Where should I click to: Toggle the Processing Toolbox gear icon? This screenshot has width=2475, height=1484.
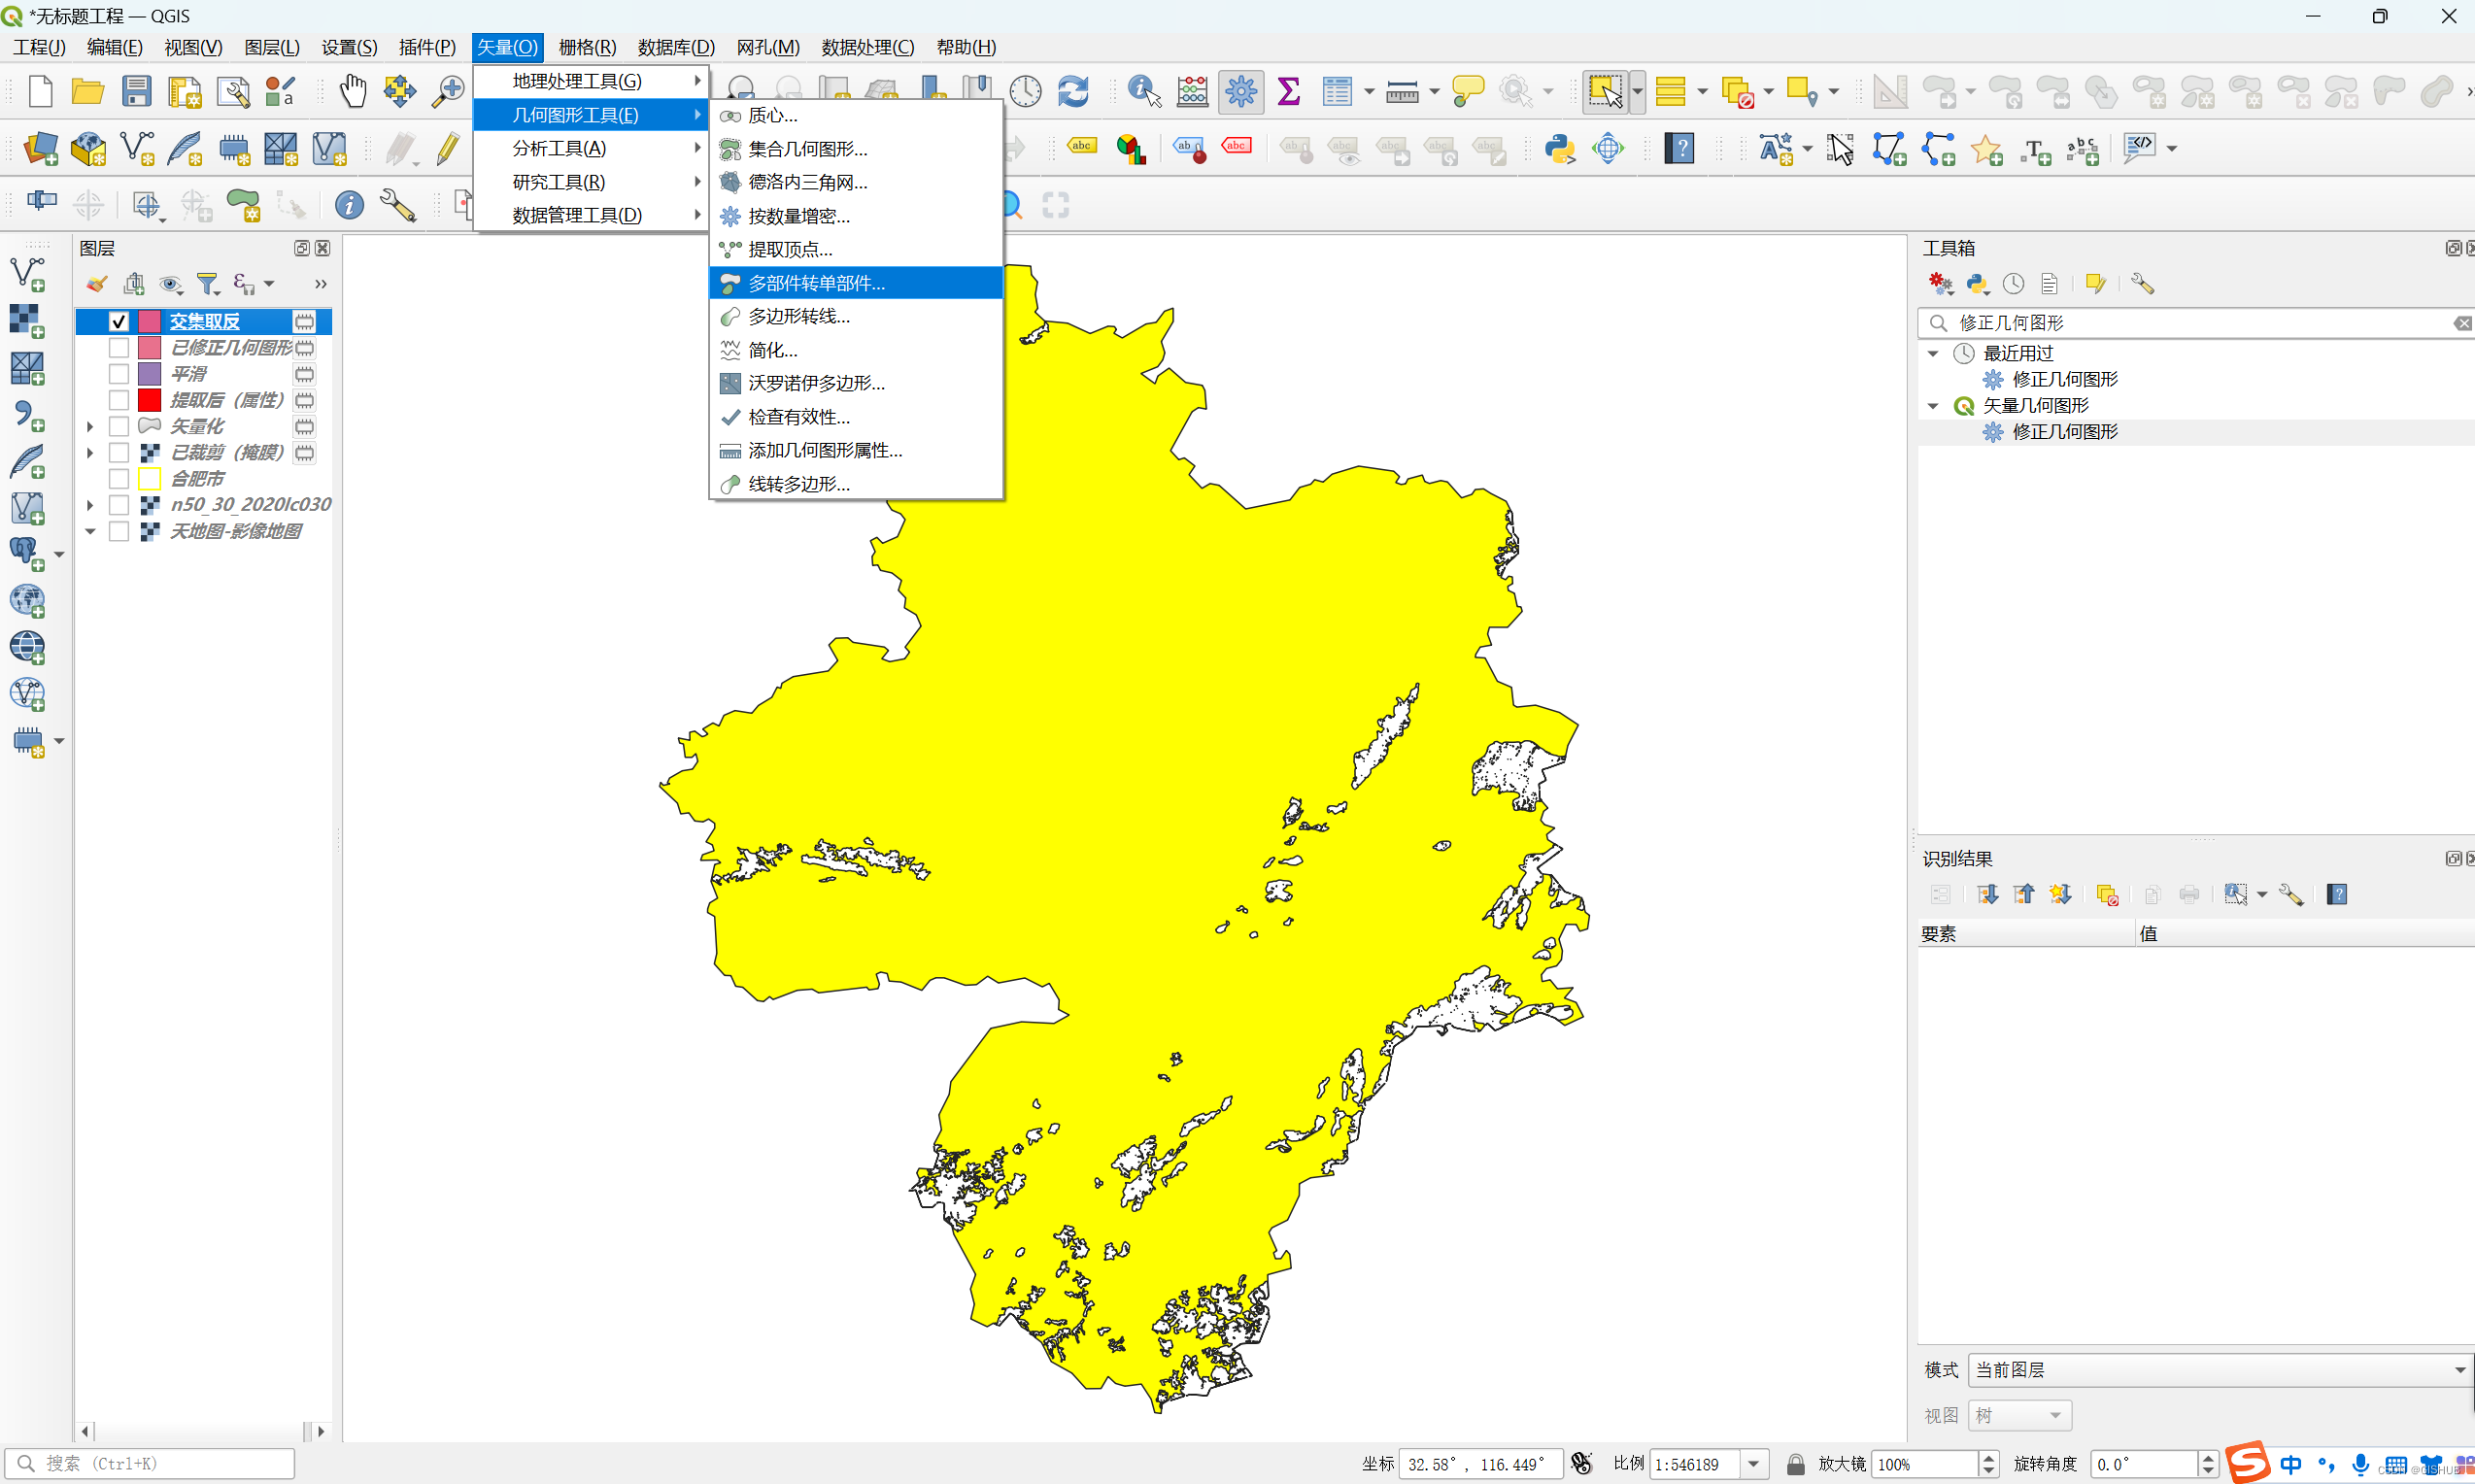tap(1241, 92)
